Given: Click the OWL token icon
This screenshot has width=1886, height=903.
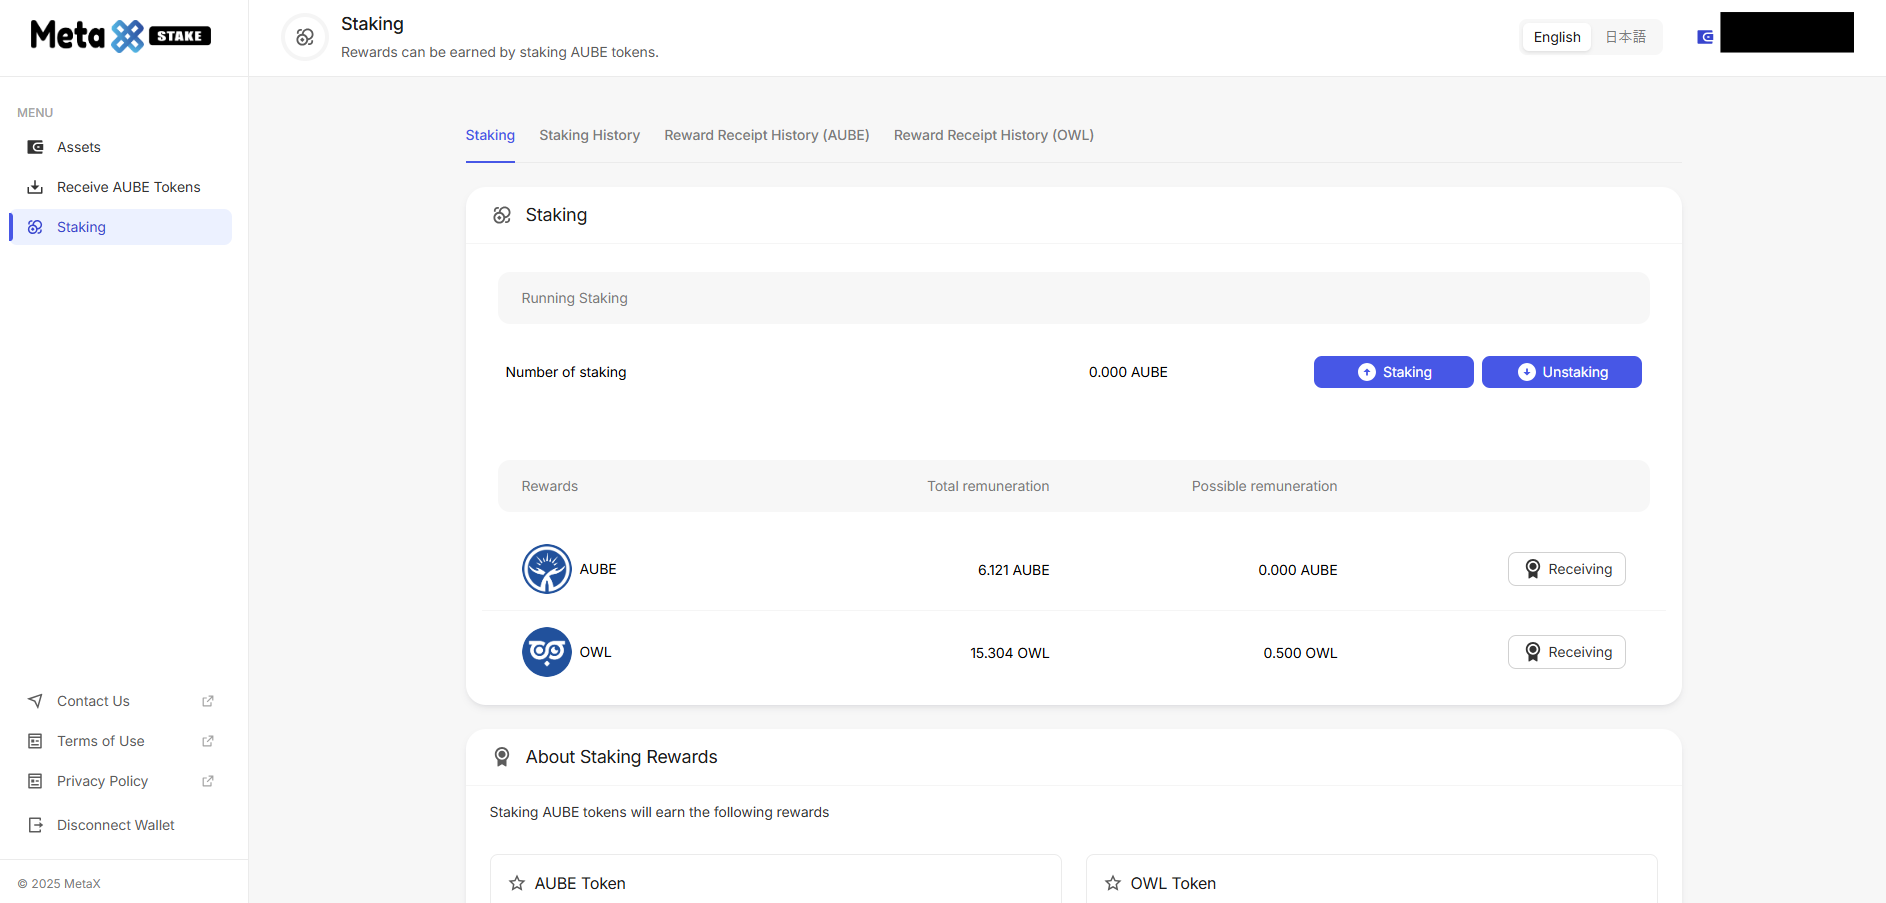Looking at the screenshot, I should pos(546,652).
